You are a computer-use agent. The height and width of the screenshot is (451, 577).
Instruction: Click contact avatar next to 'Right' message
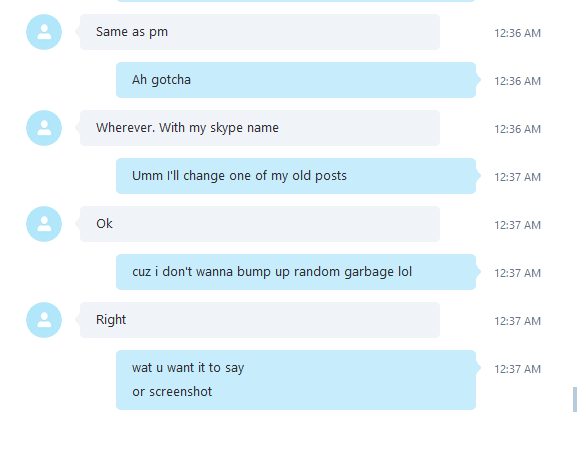[x=44, y=320]
